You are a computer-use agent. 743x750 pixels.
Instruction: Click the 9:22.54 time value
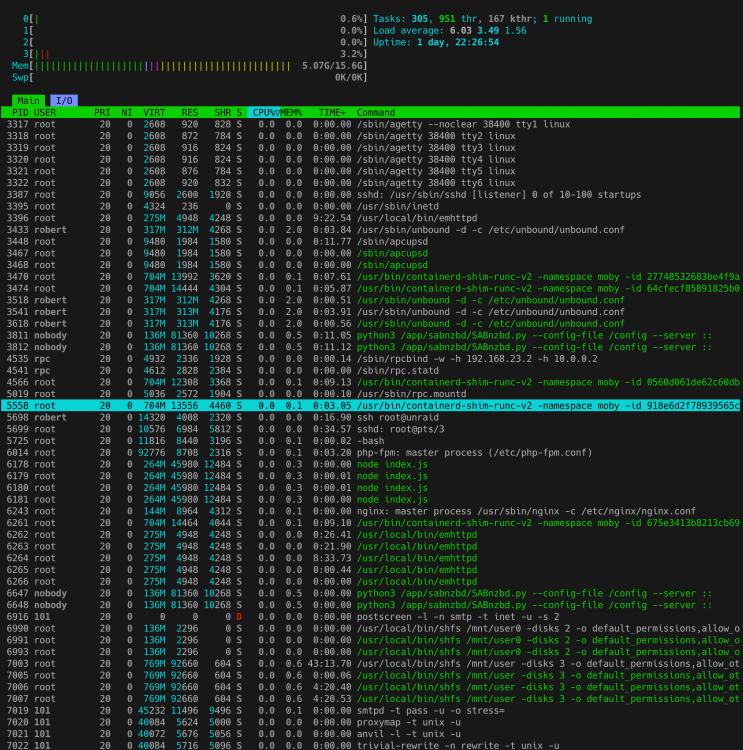point(332,218)
